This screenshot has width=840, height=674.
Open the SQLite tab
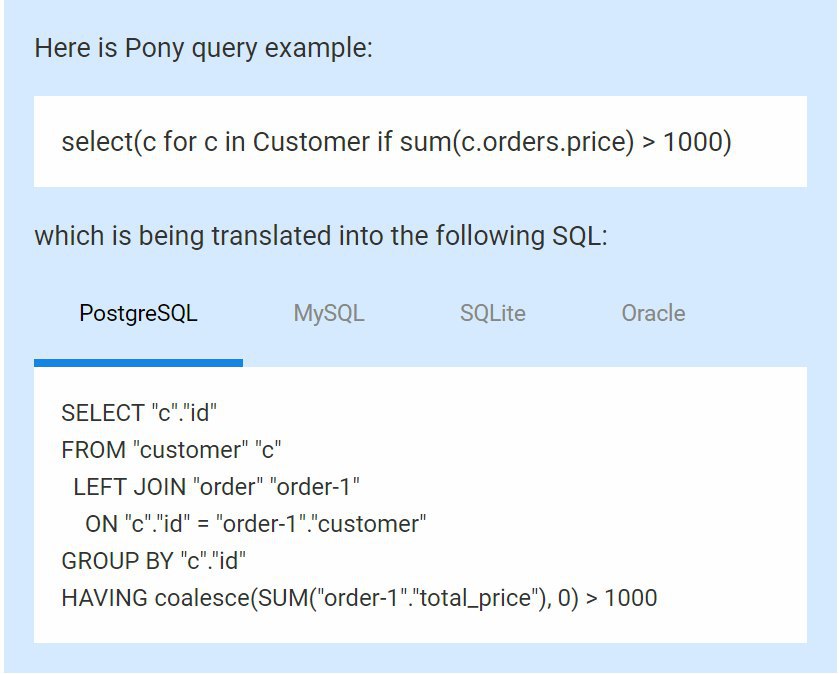(x=492, y=313)
